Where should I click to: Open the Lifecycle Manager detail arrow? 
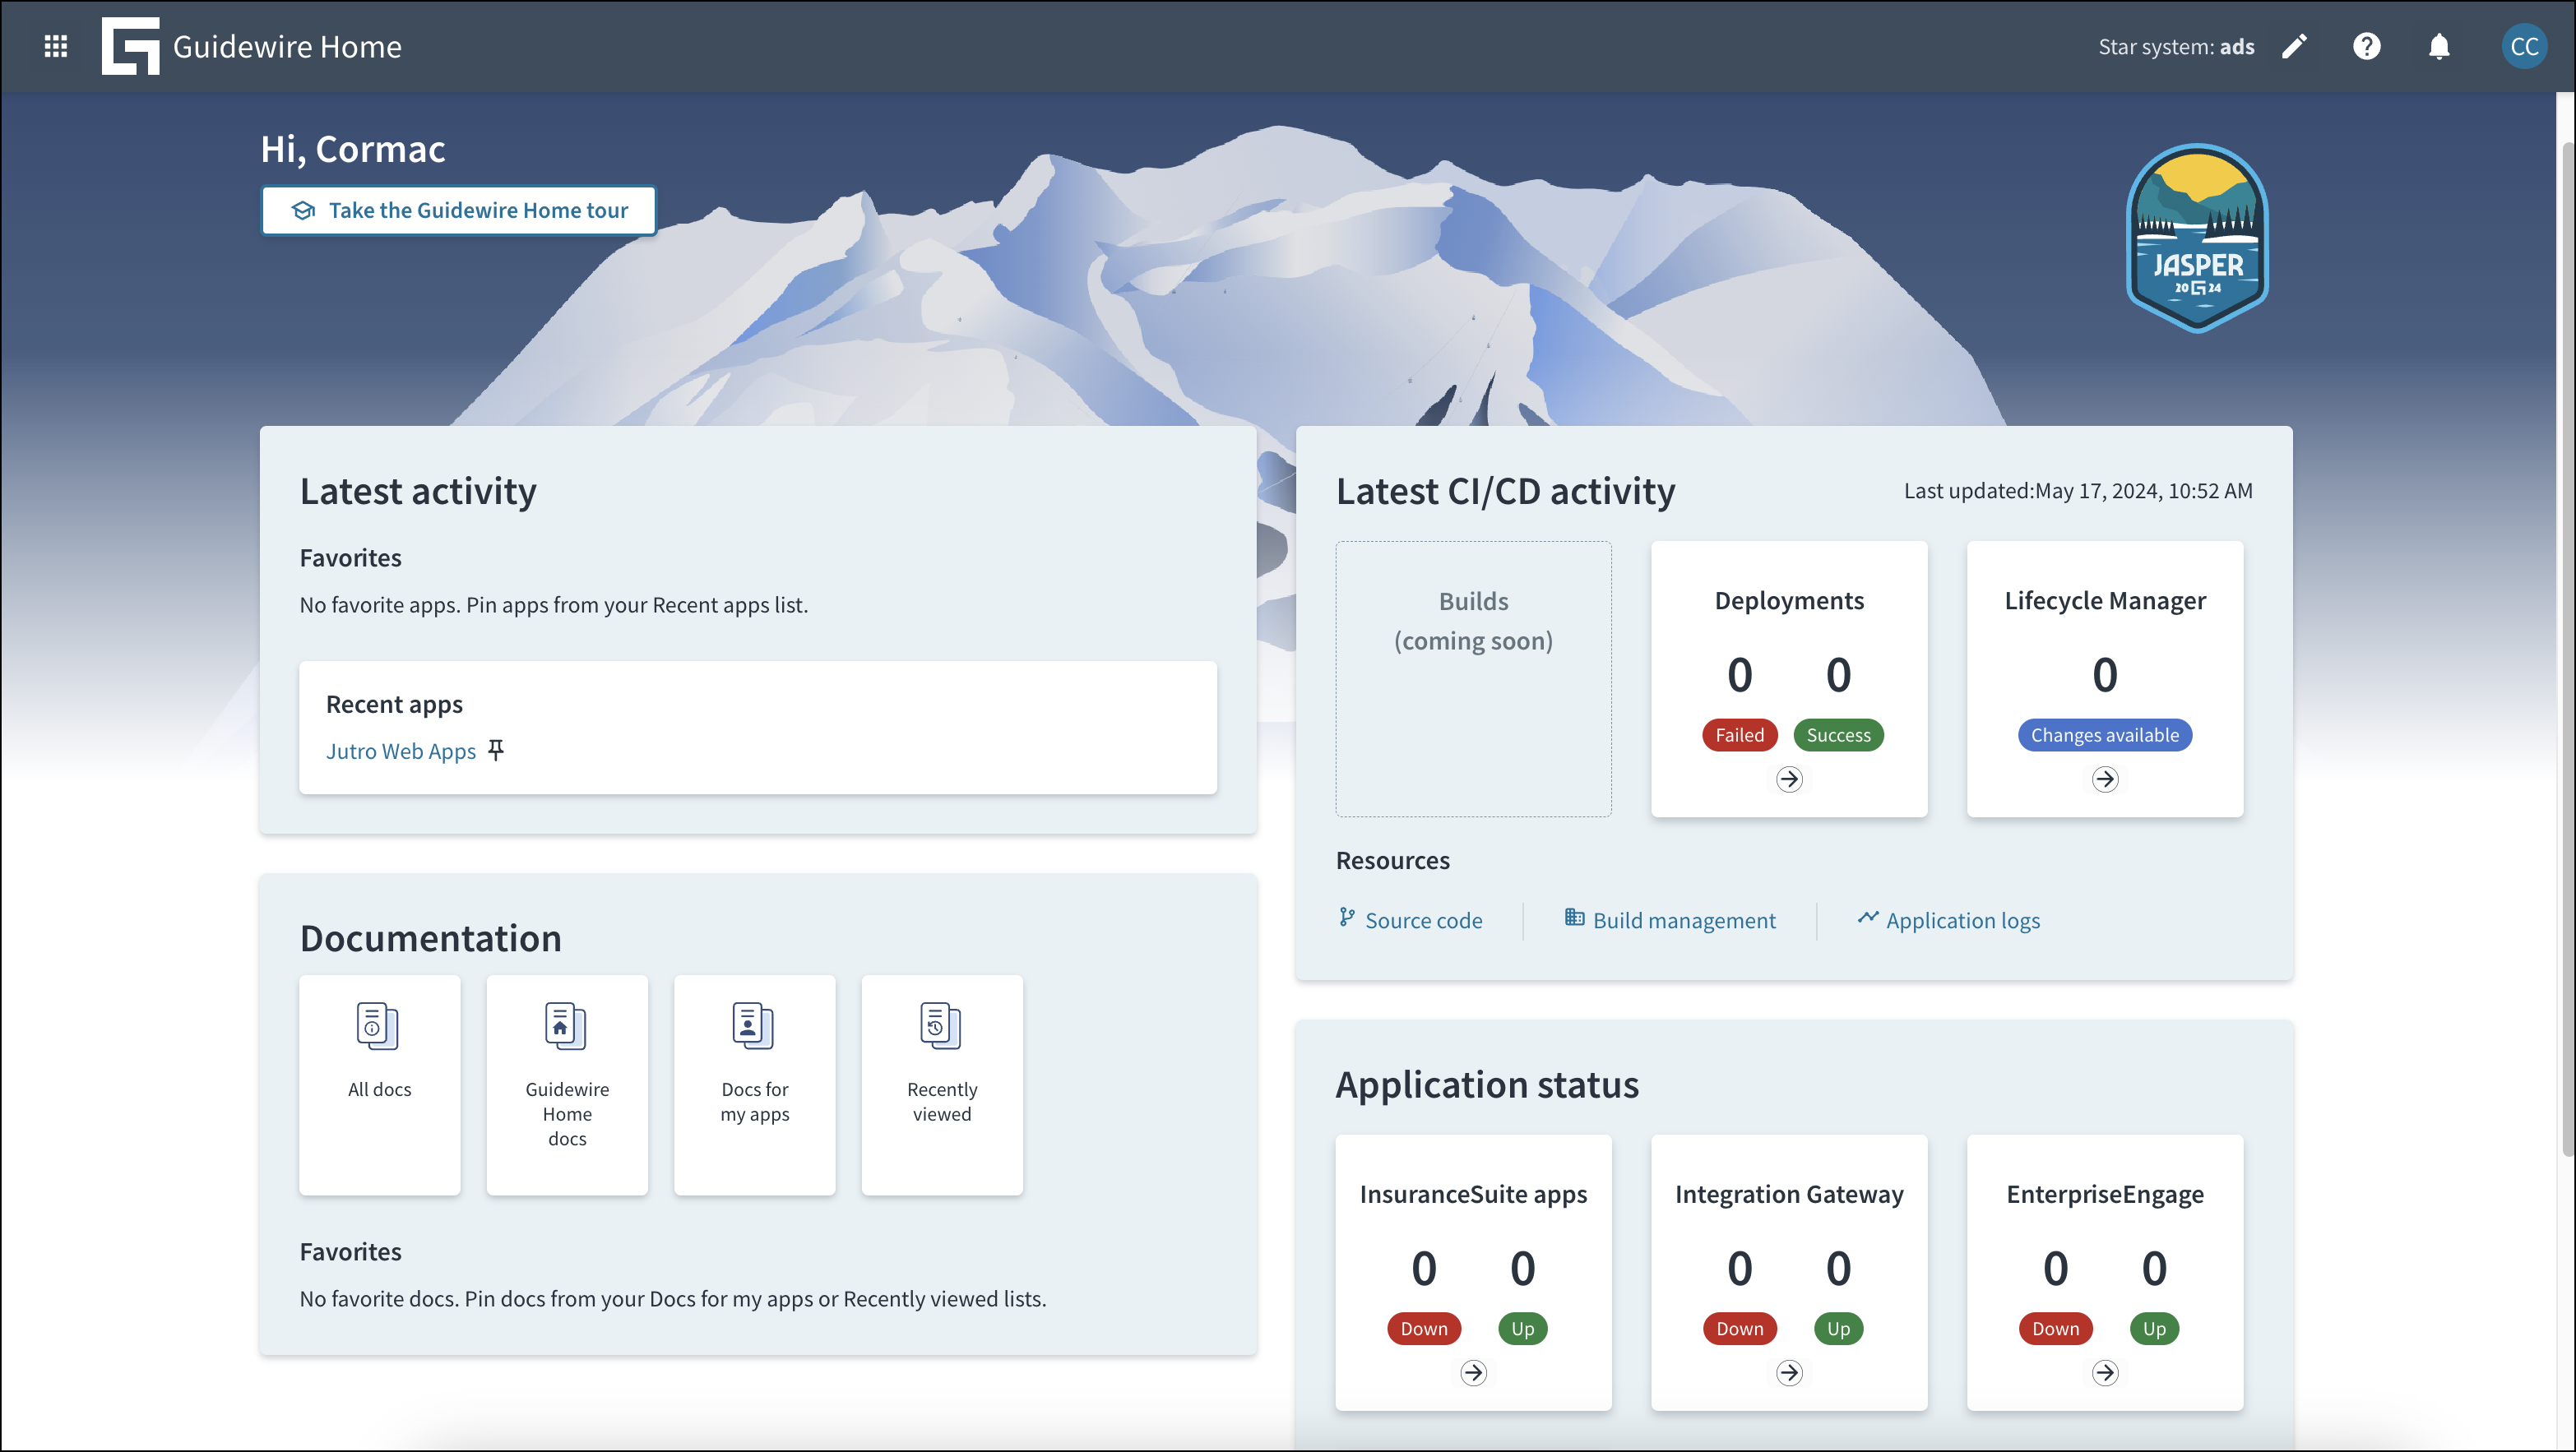pos(2105,780)
